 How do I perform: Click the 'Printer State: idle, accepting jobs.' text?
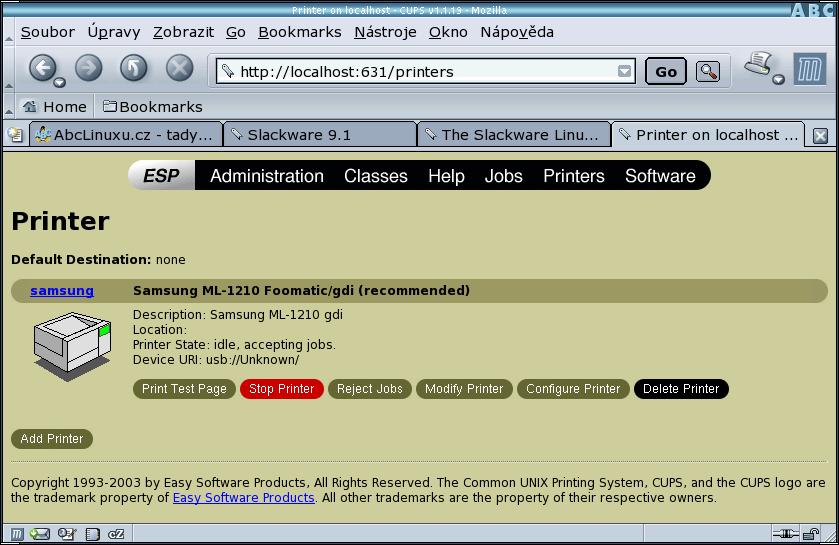pyautogui.click(x=234, y=344)
